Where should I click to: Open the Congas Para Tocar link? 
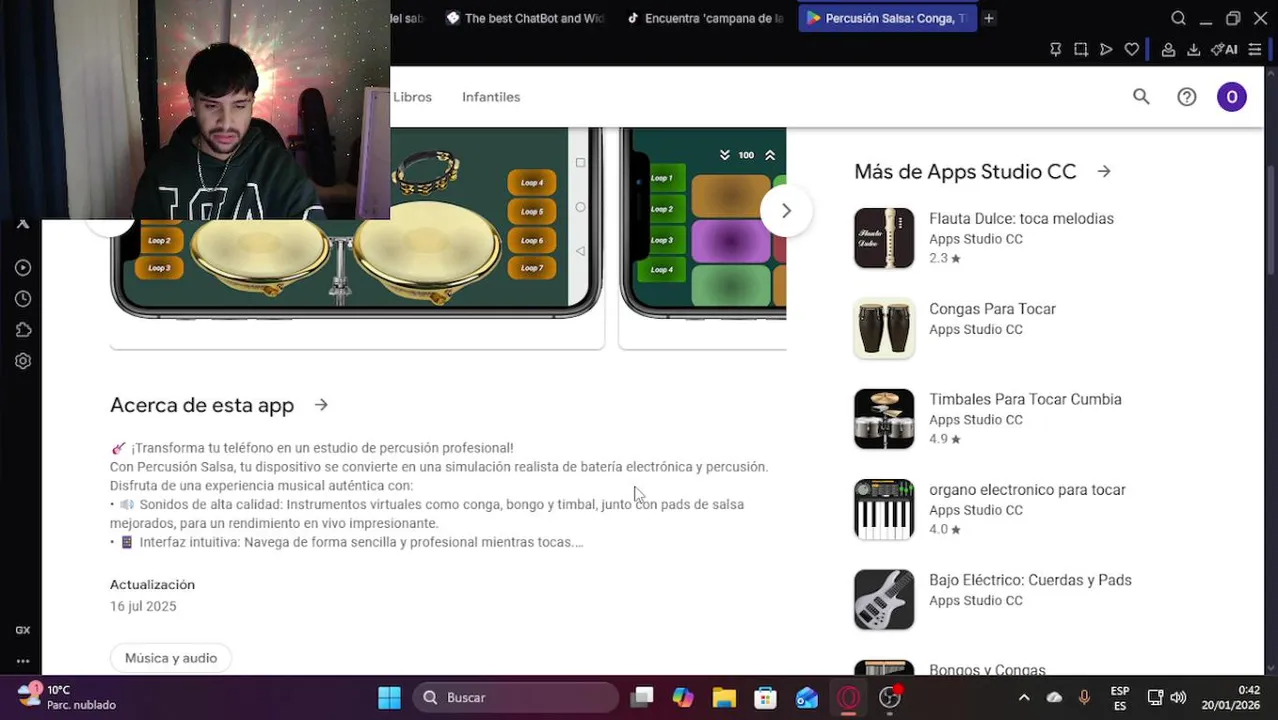click(x=992, y=309)
